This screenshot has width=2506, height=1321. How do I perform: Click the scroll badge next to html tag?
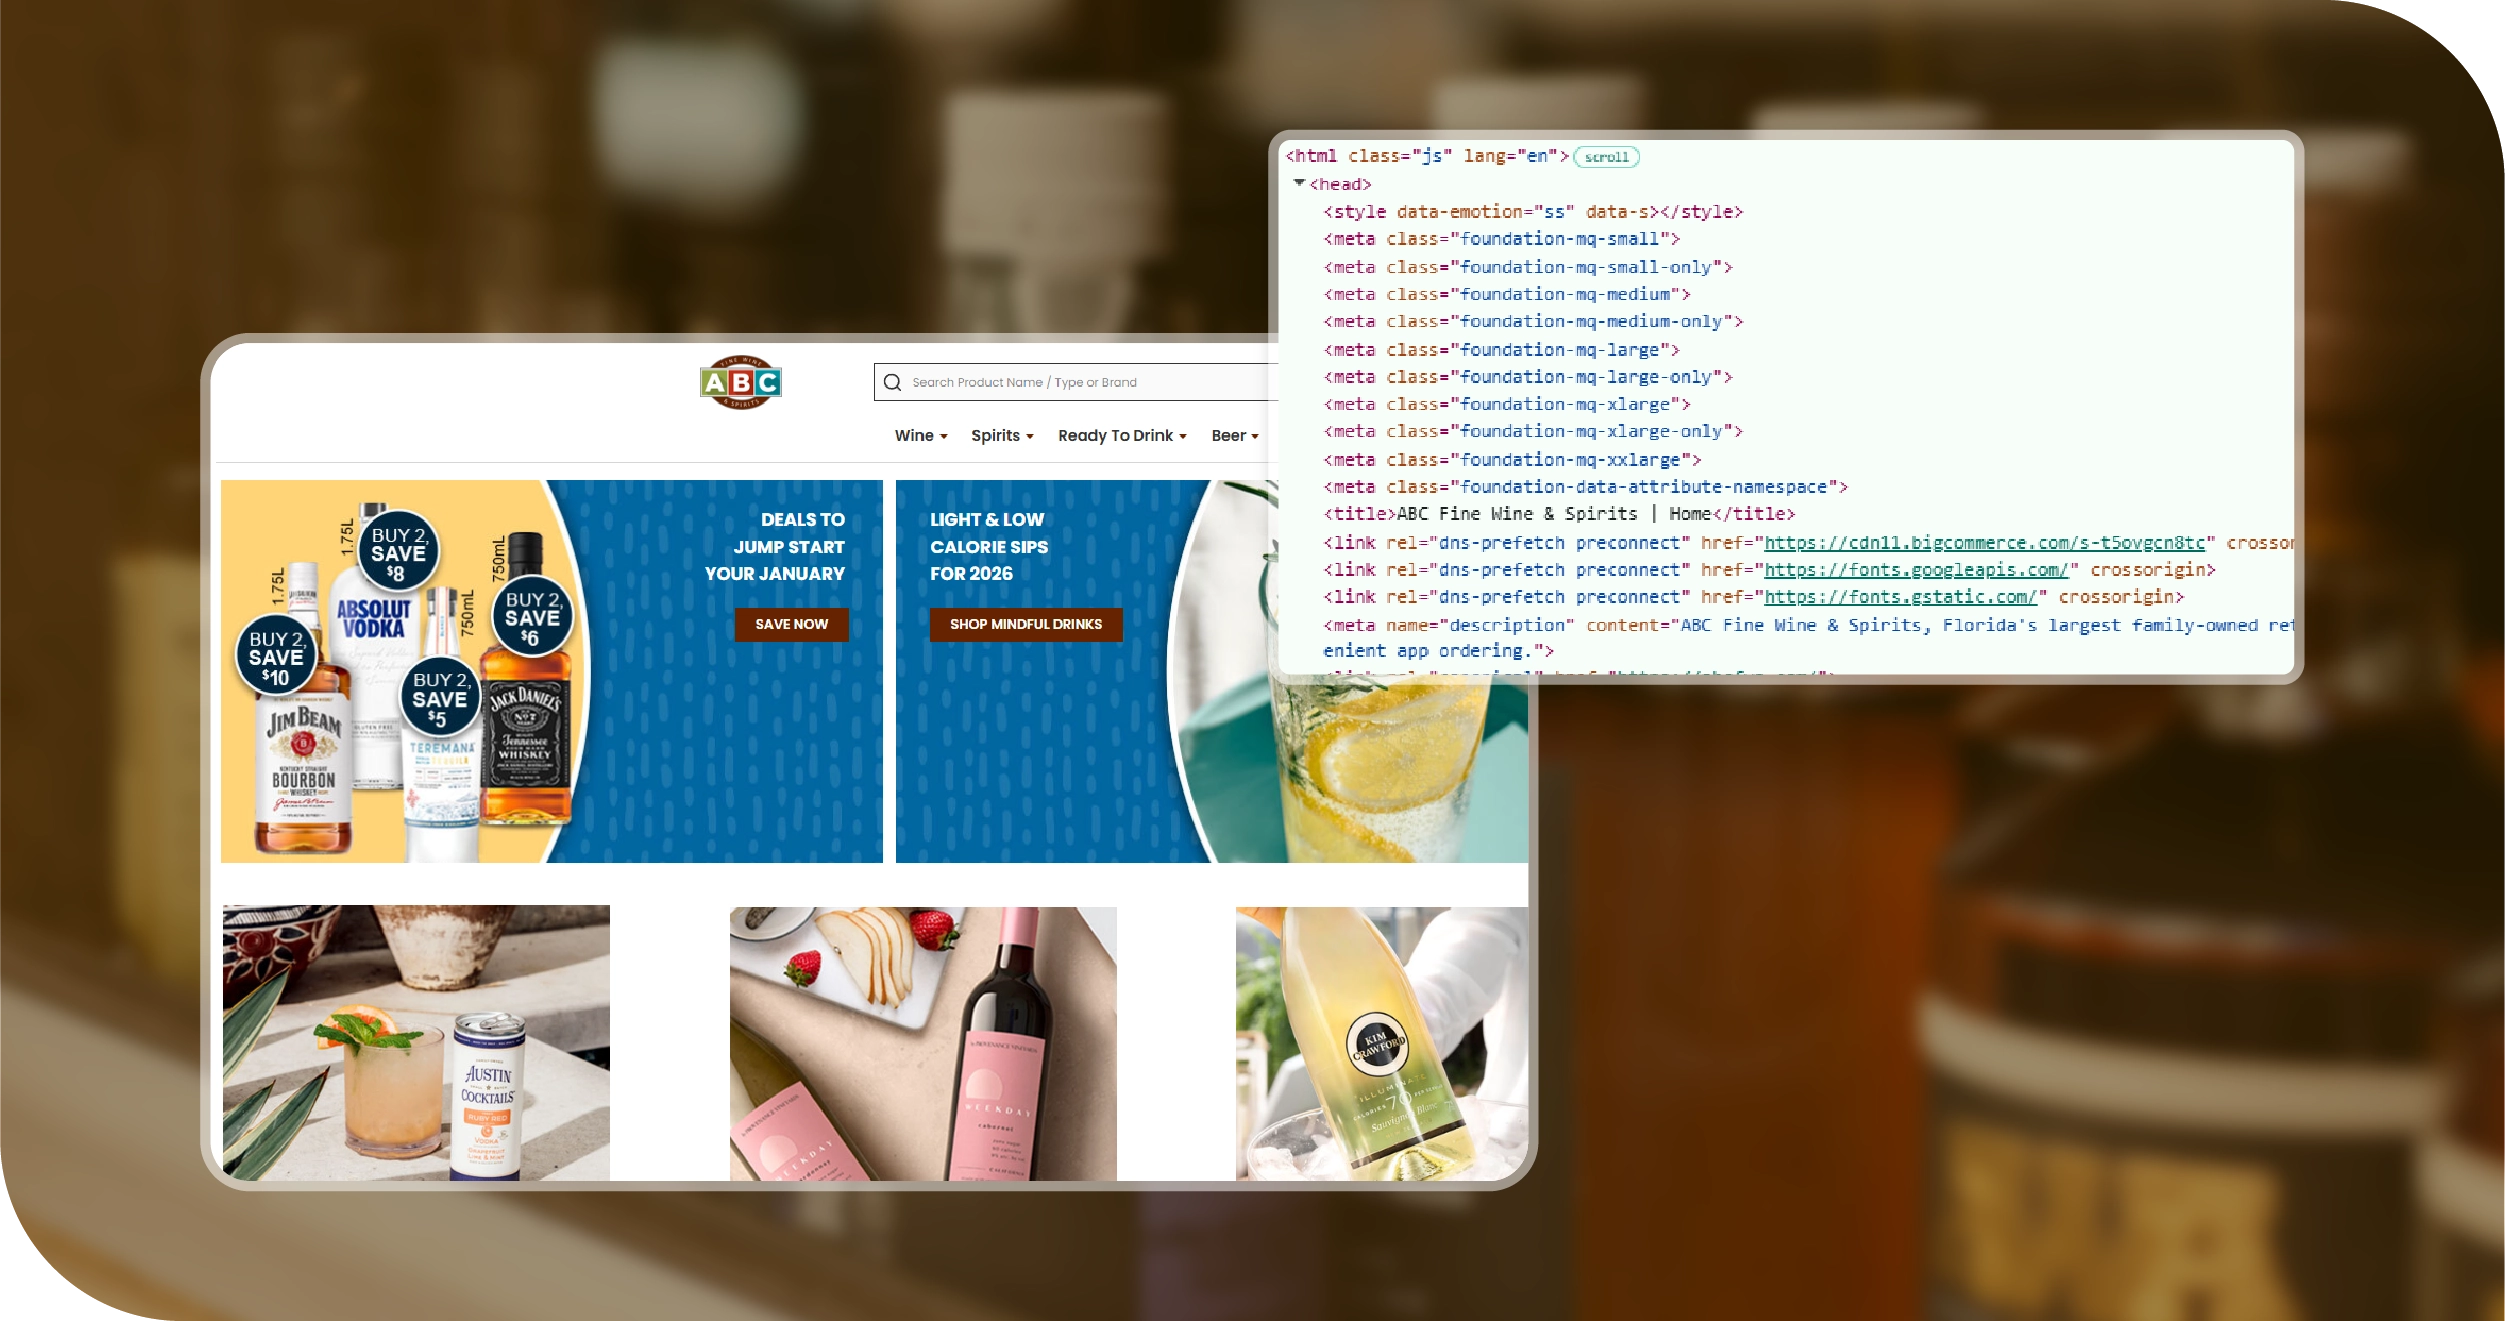click(x=1605, y=157)
